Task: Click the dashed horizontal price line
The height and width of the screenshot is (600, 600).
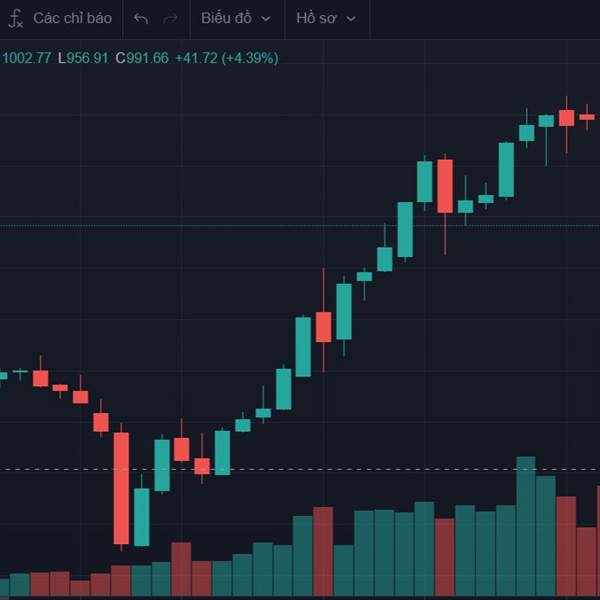Action: [x=300, y=469]
